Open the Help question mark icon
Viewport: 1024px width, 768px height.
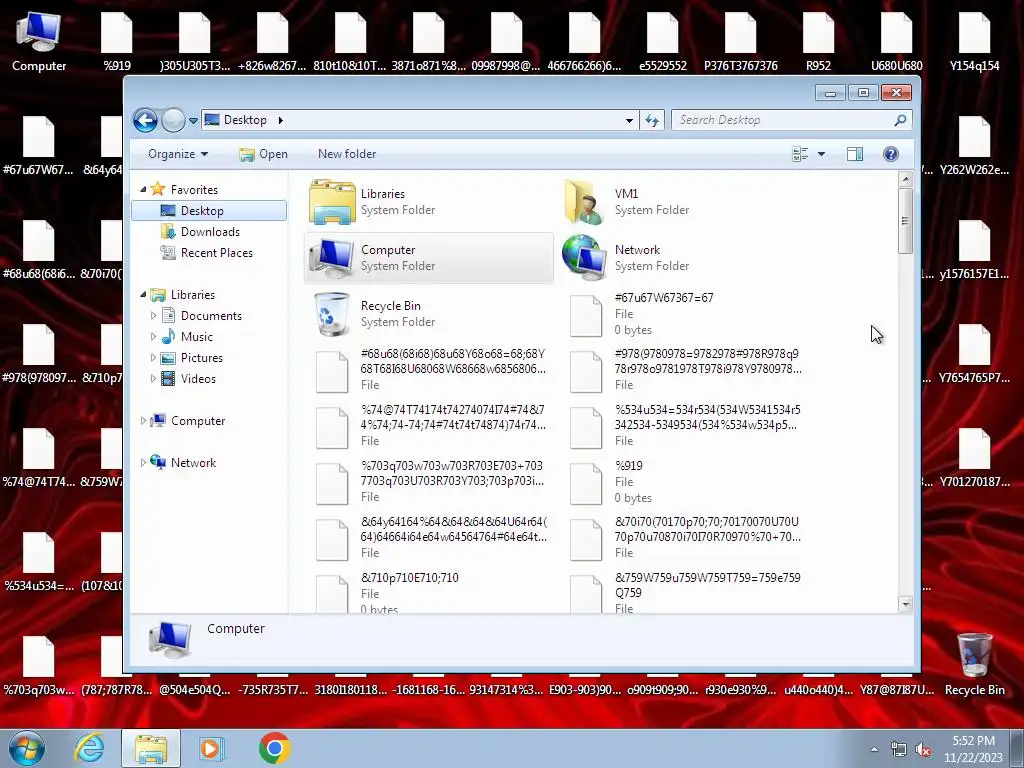891,154
